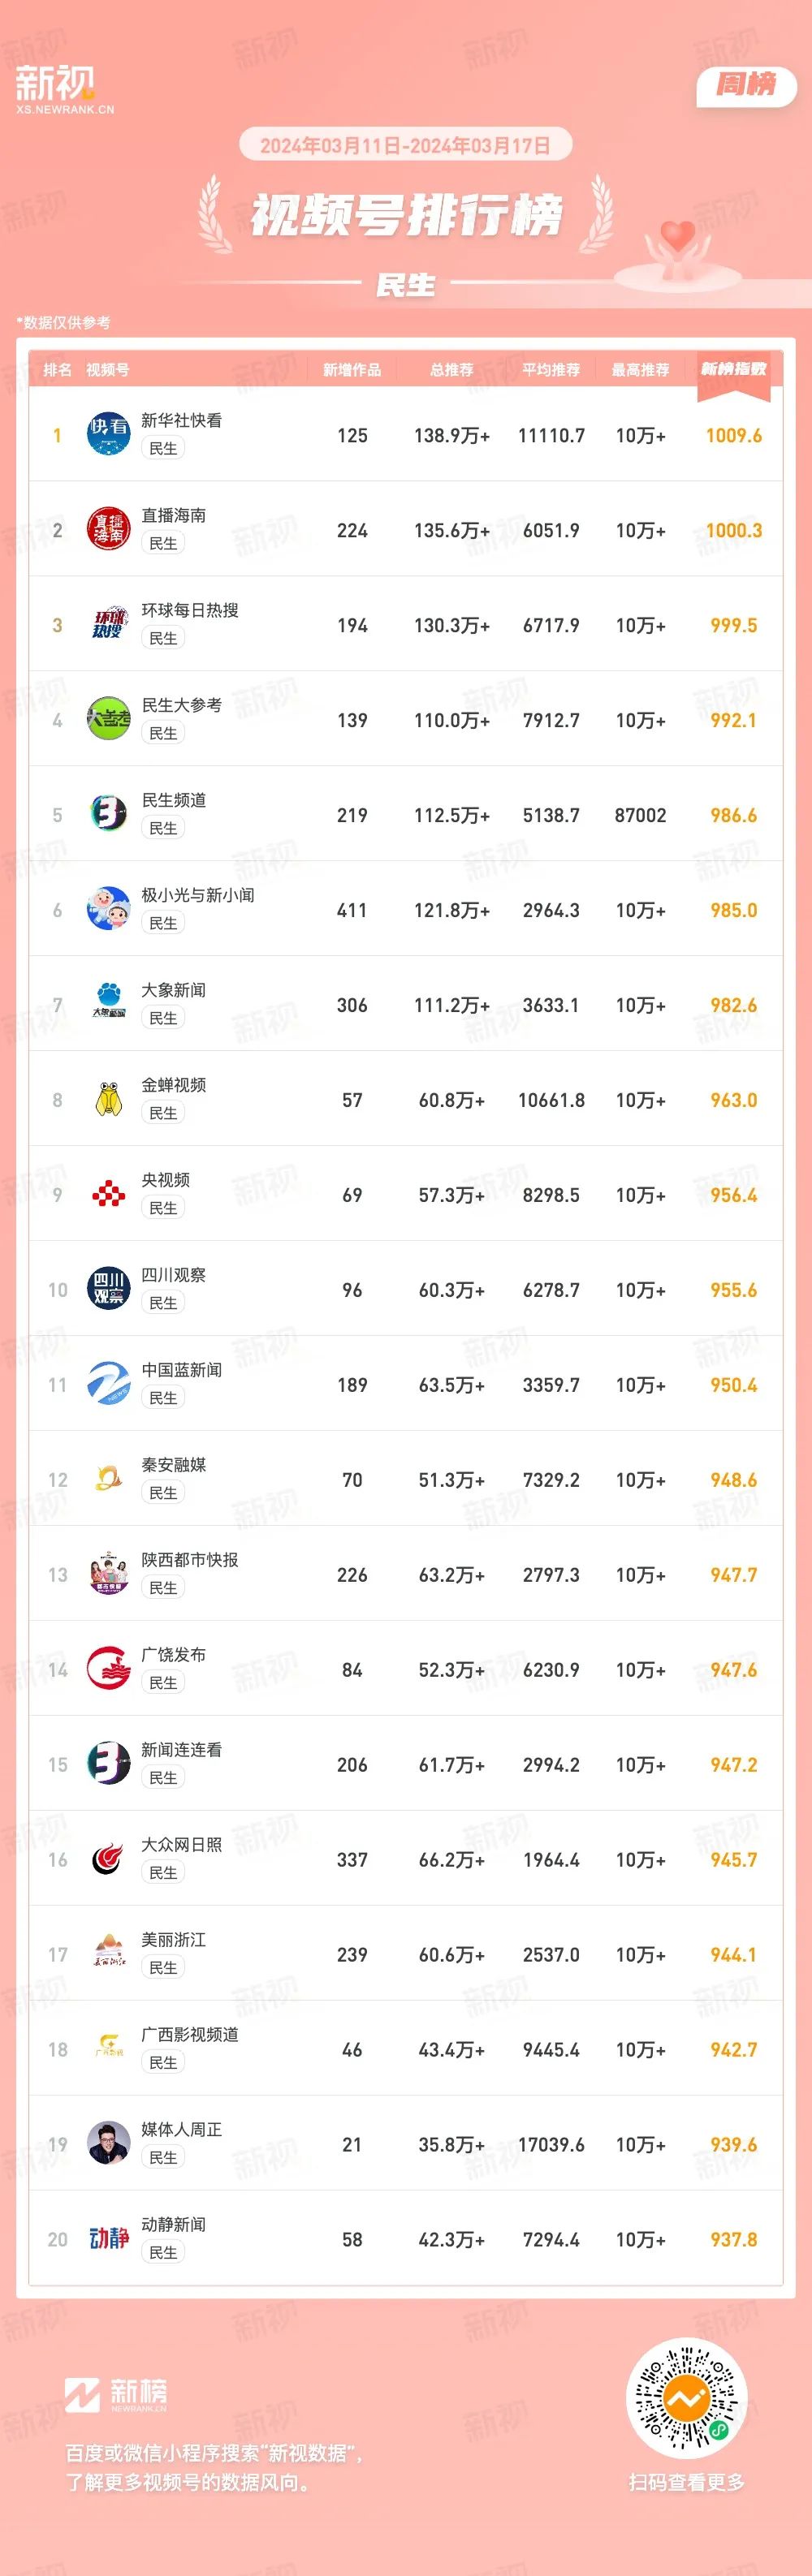Click the 新榜指数 column header
This screenshot has width=812, height=2576.
pos(733,369)
